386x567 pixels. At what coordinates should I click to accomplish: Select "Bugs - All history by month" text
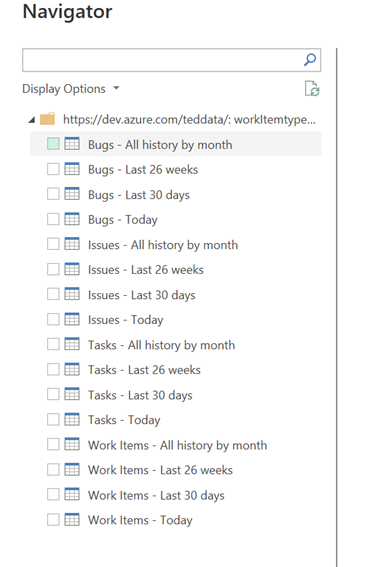click(x=160, y=145)
